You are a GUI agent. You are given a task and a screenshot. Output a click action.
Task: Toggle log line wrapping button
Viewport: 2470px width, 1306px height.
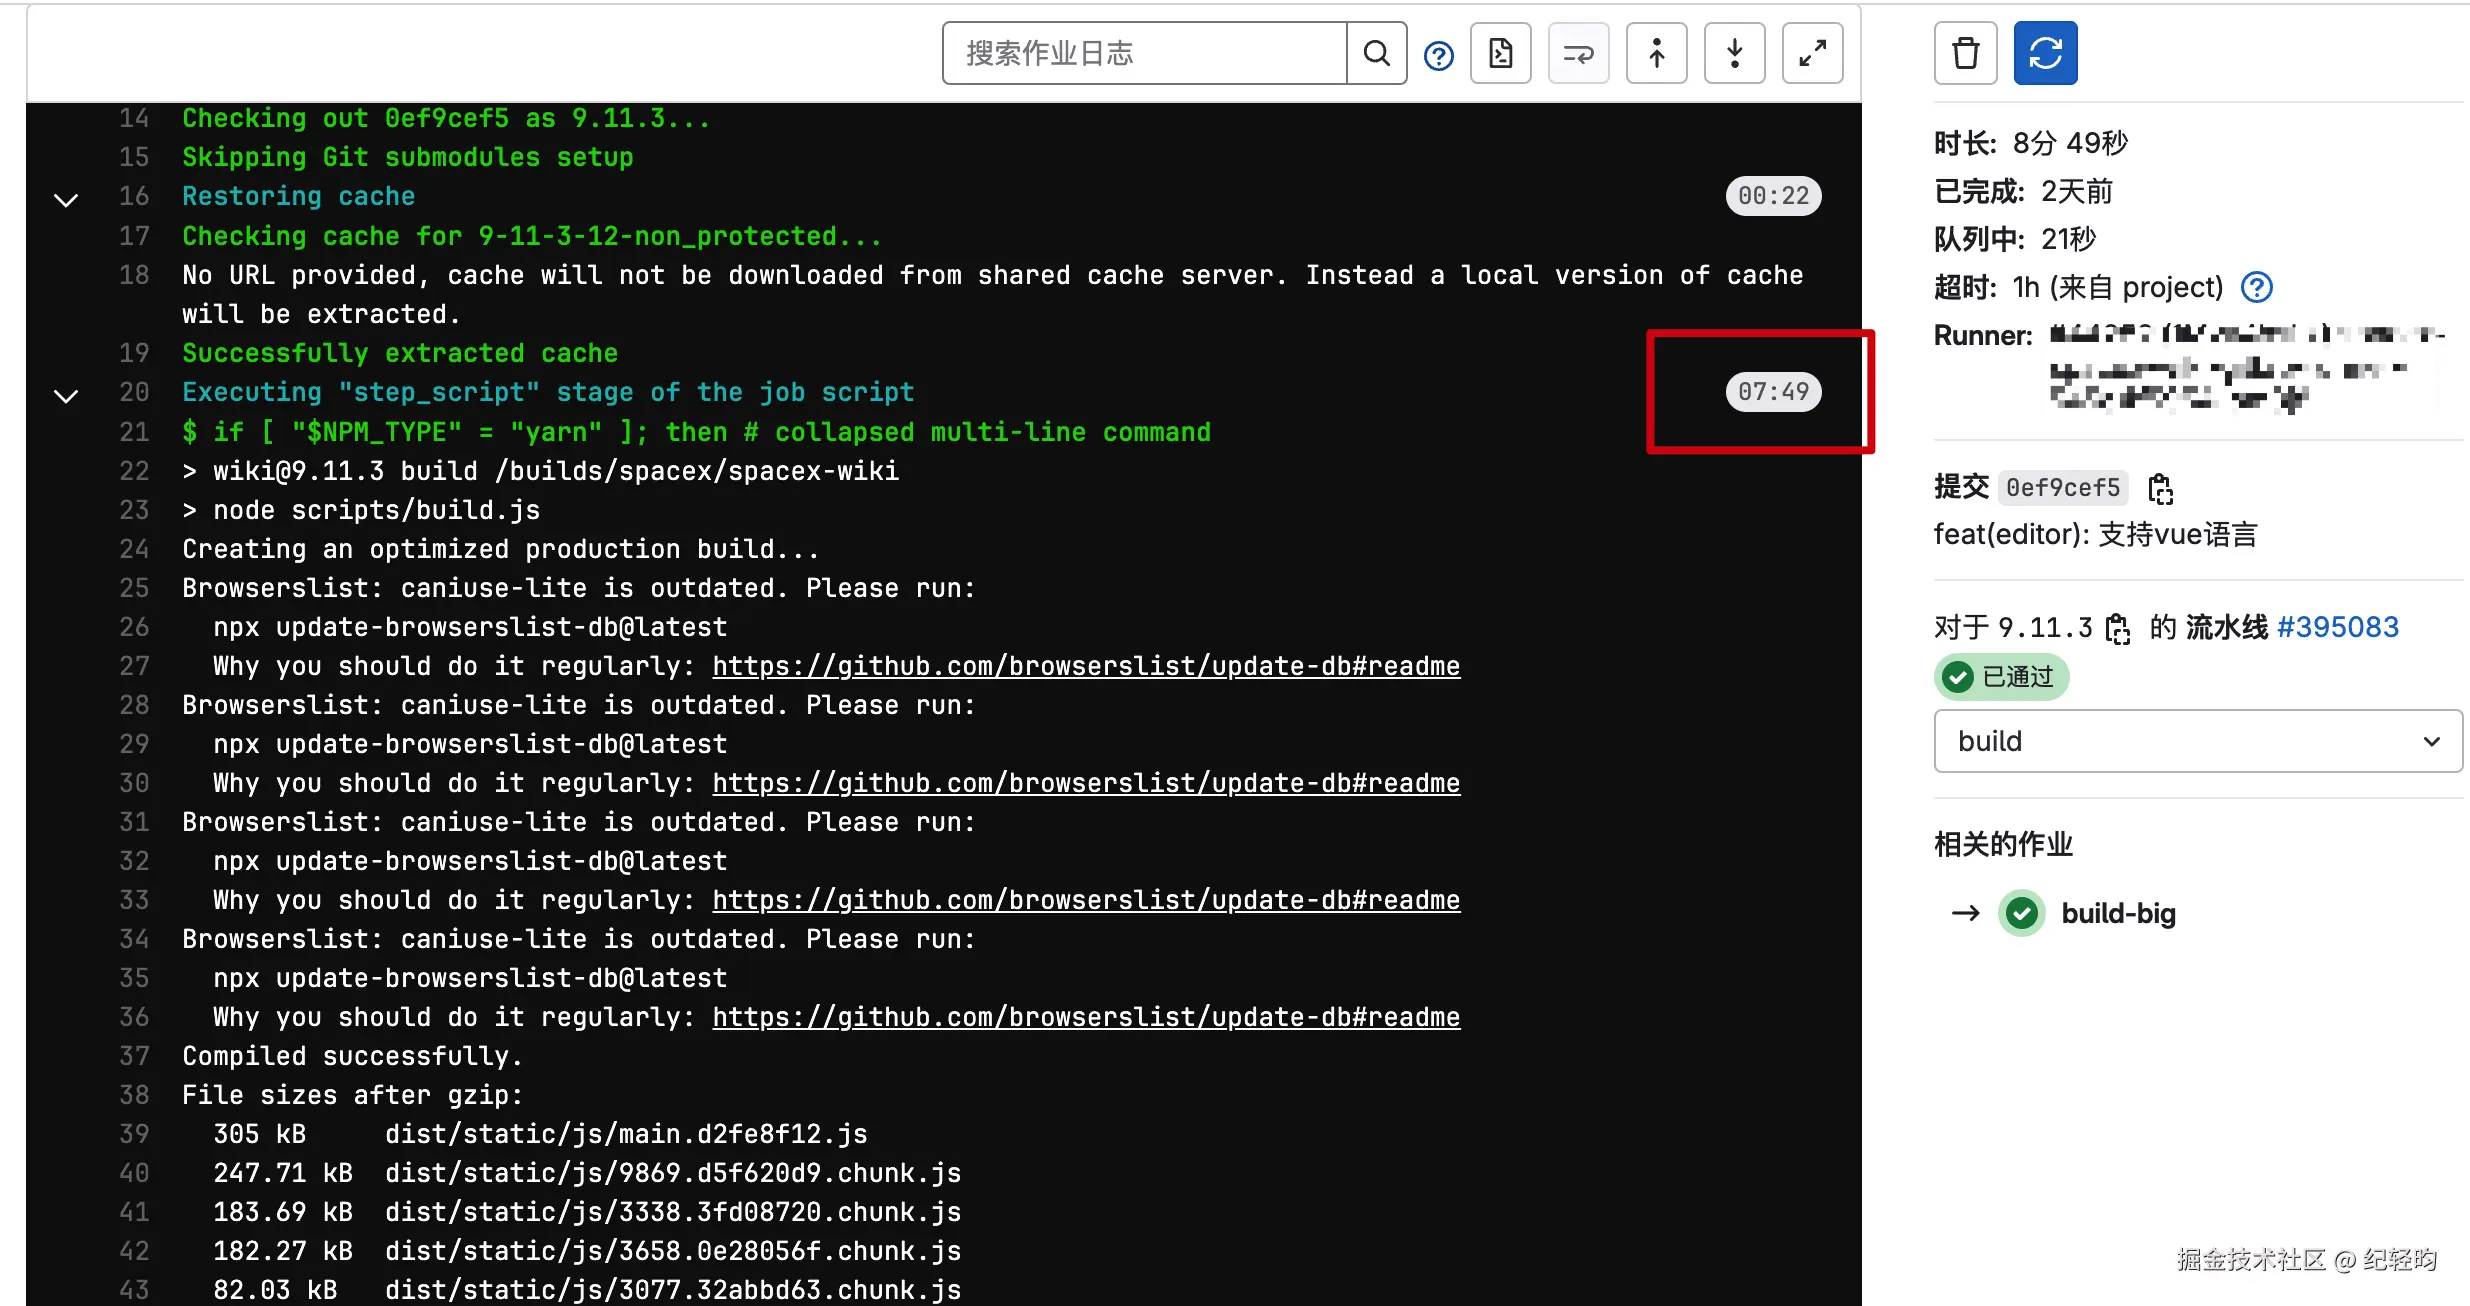[x=1578, y=53]
